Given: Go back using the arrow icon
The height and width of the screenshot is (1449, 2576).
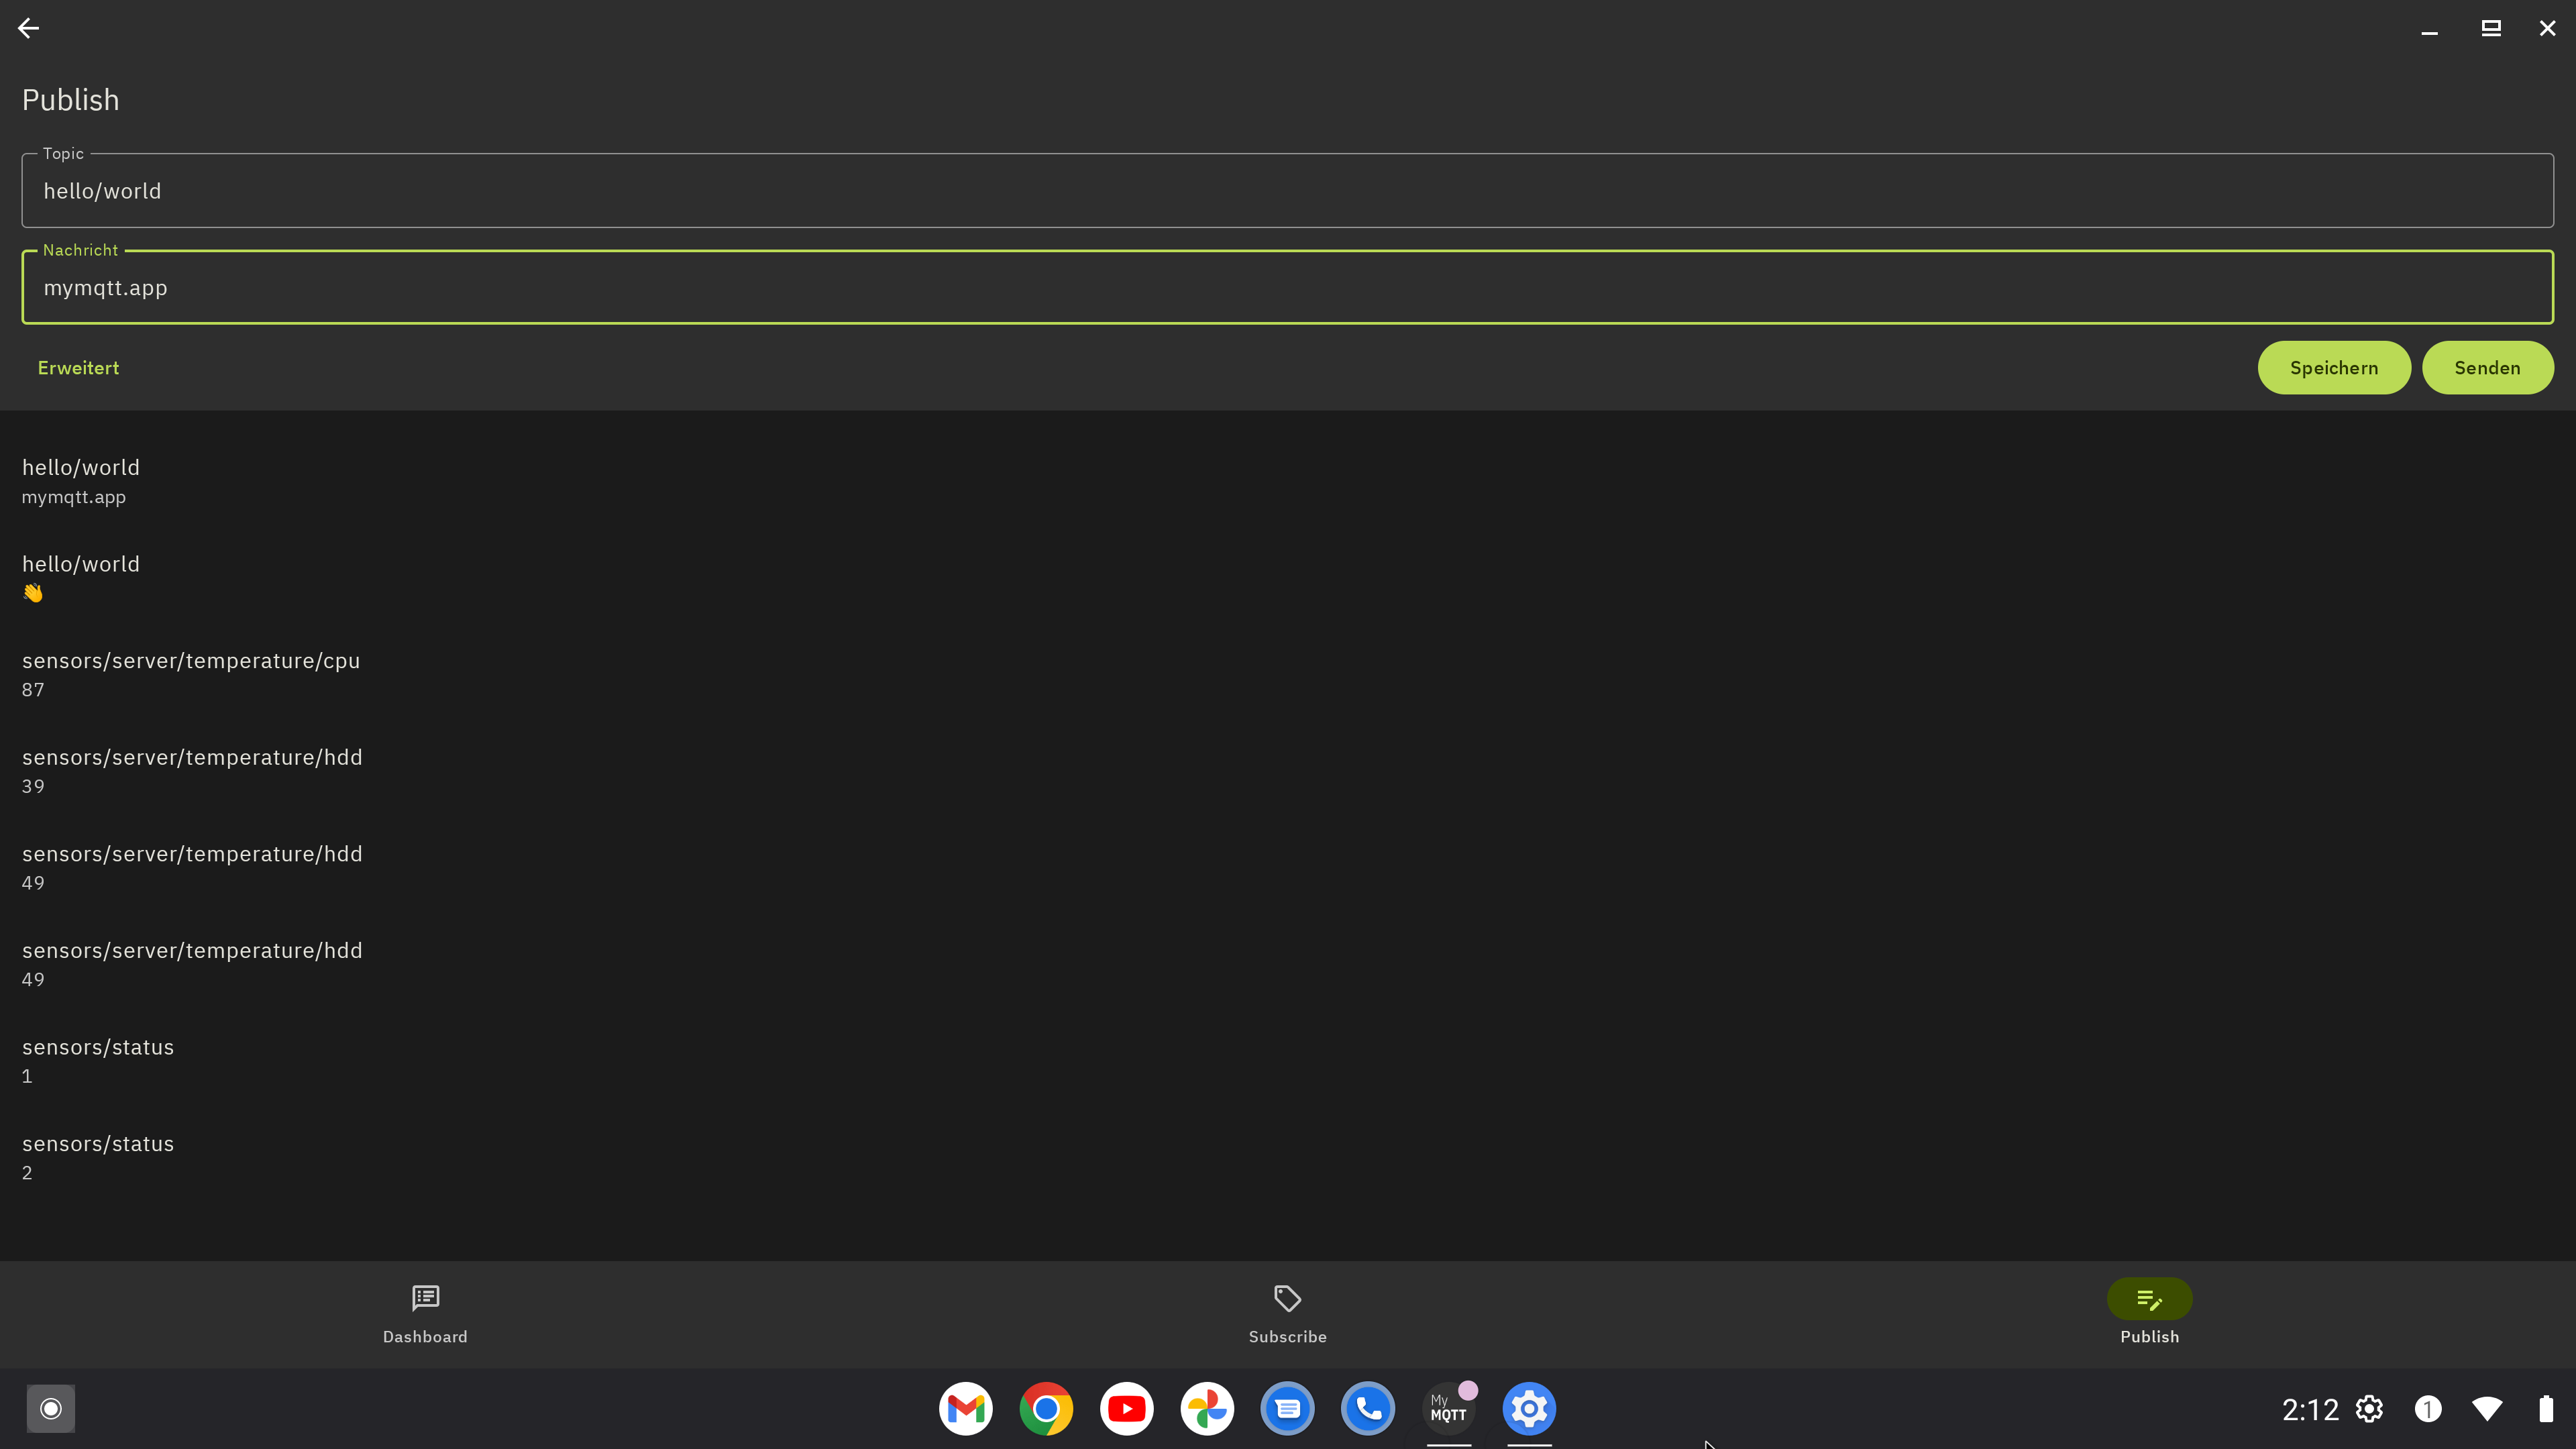Looking at the screenshot, I should pyautogui.click(x=28, y=28).
